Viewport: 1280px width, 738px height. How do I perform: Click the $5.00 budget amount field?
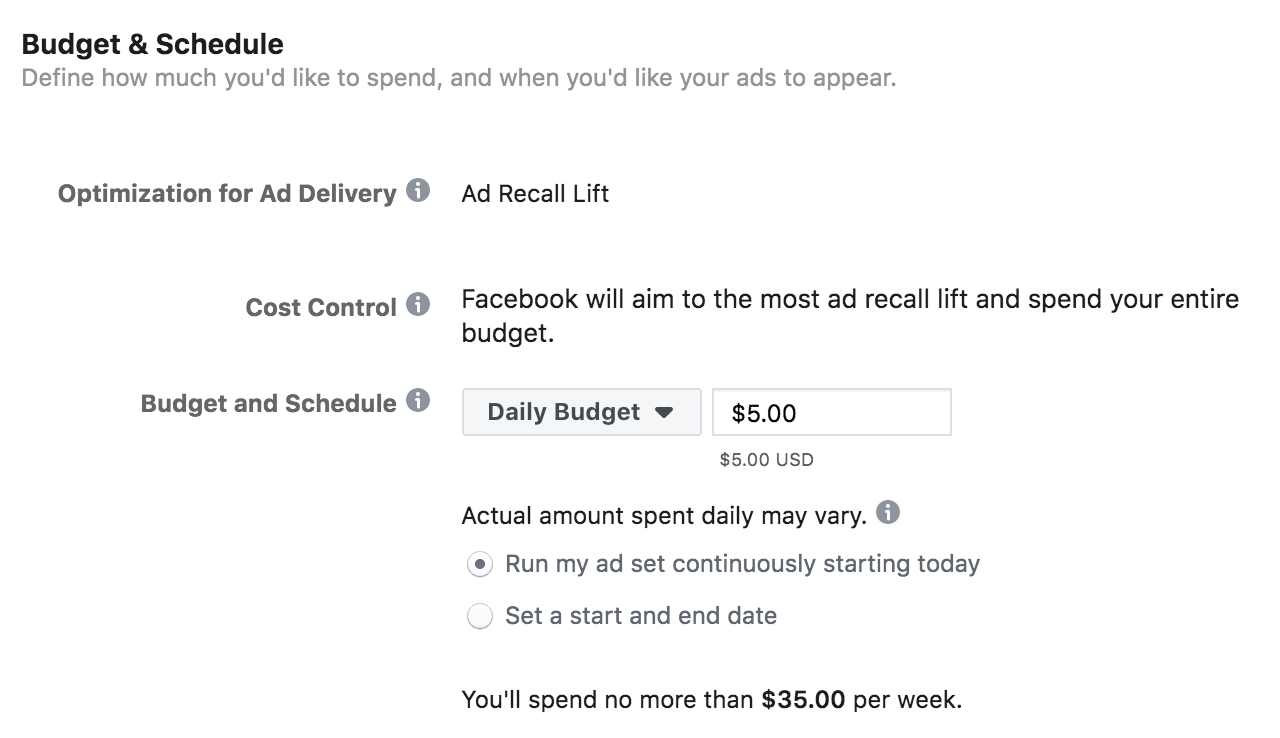coord(831,413)
